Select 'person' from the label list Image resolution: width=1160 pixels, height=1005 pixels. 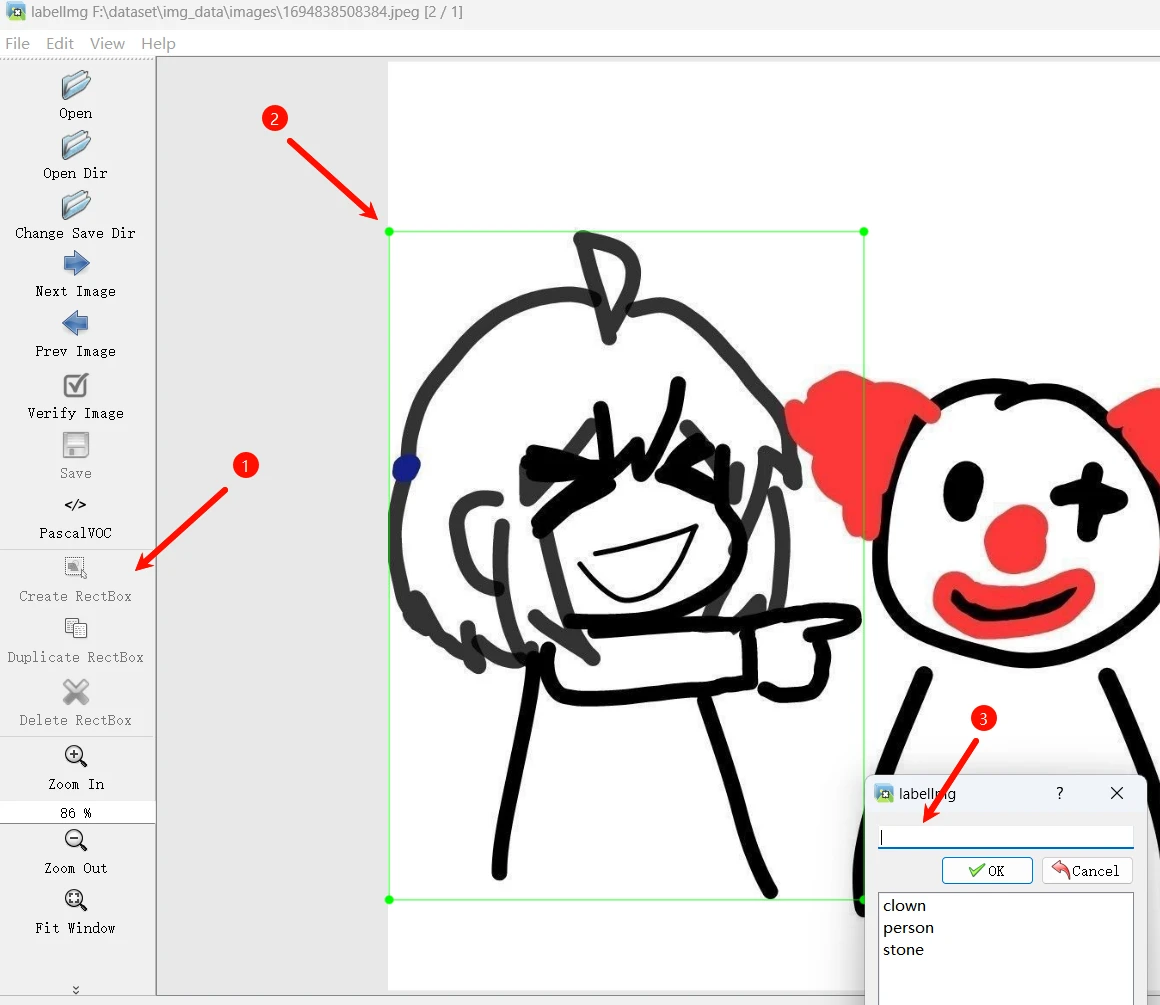908,927
